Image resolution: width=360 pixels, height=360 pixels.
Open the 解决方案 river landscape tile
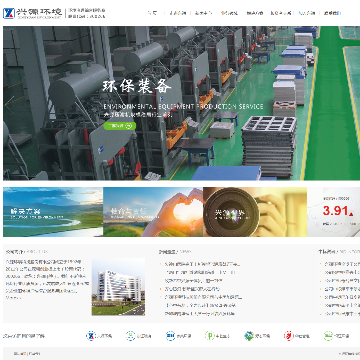53,212
